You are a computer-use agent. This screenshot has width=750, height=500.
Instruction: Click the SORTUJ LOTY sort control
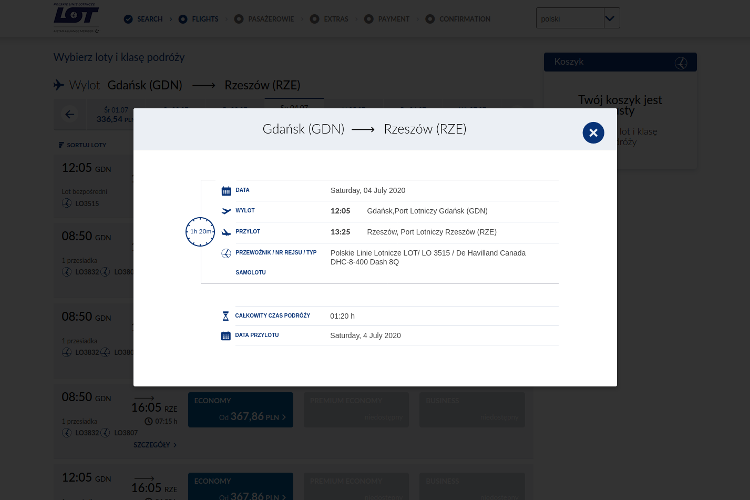(x=82, y=145)
